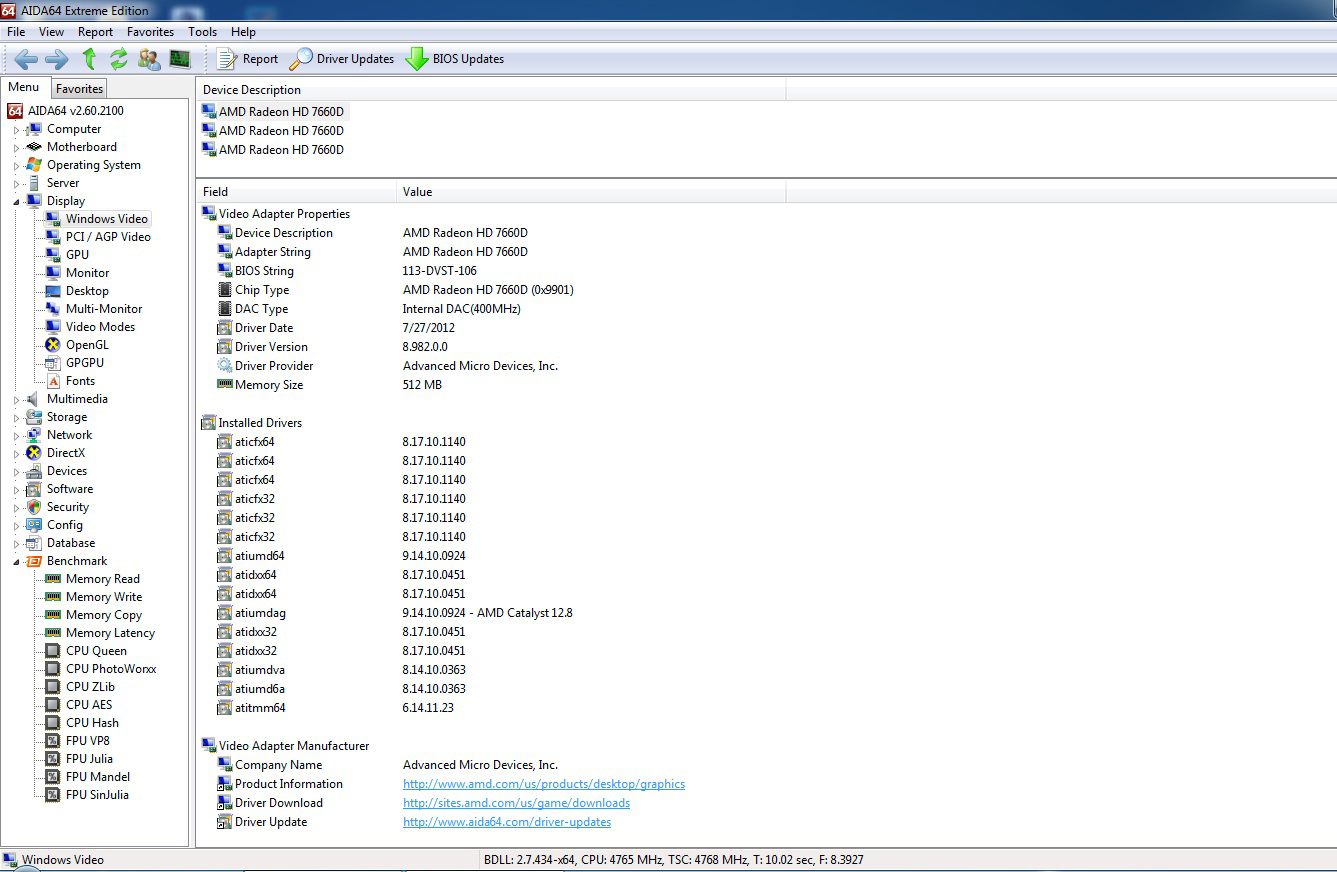
Task: Open the View menu
Action: click(51, 32)
